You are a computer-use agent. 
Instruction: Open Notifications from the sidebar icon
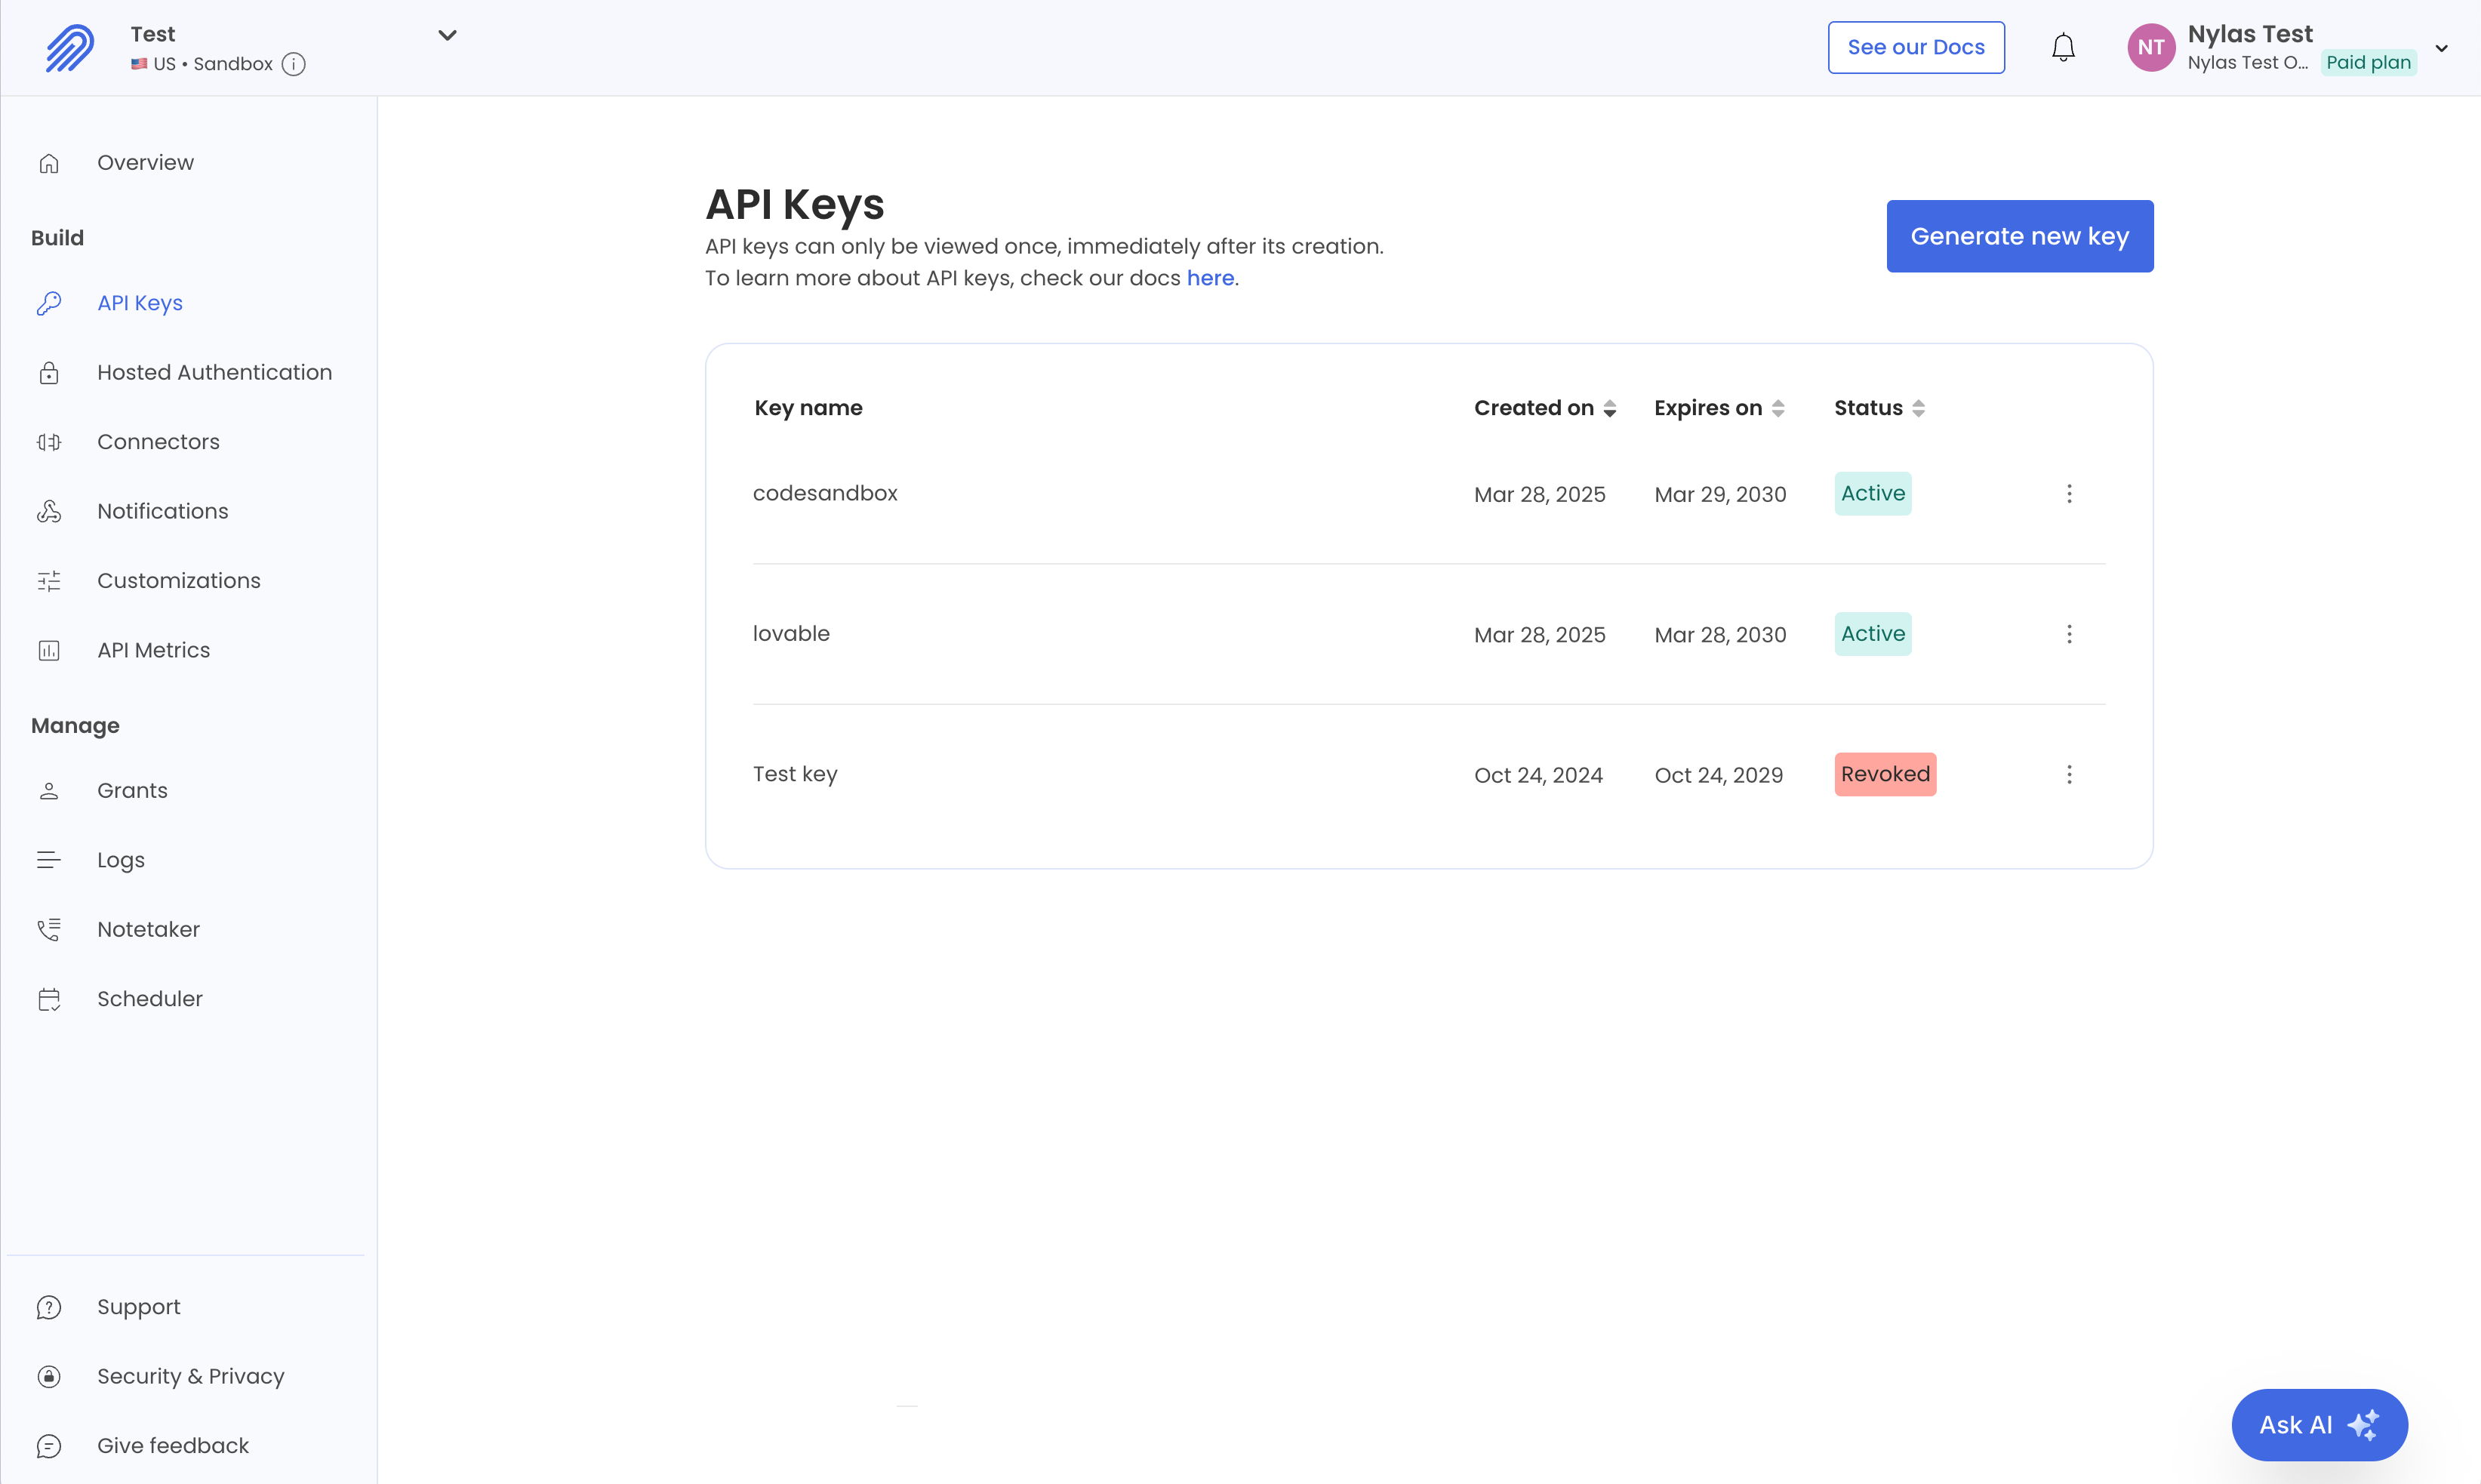tap(50, 511)
